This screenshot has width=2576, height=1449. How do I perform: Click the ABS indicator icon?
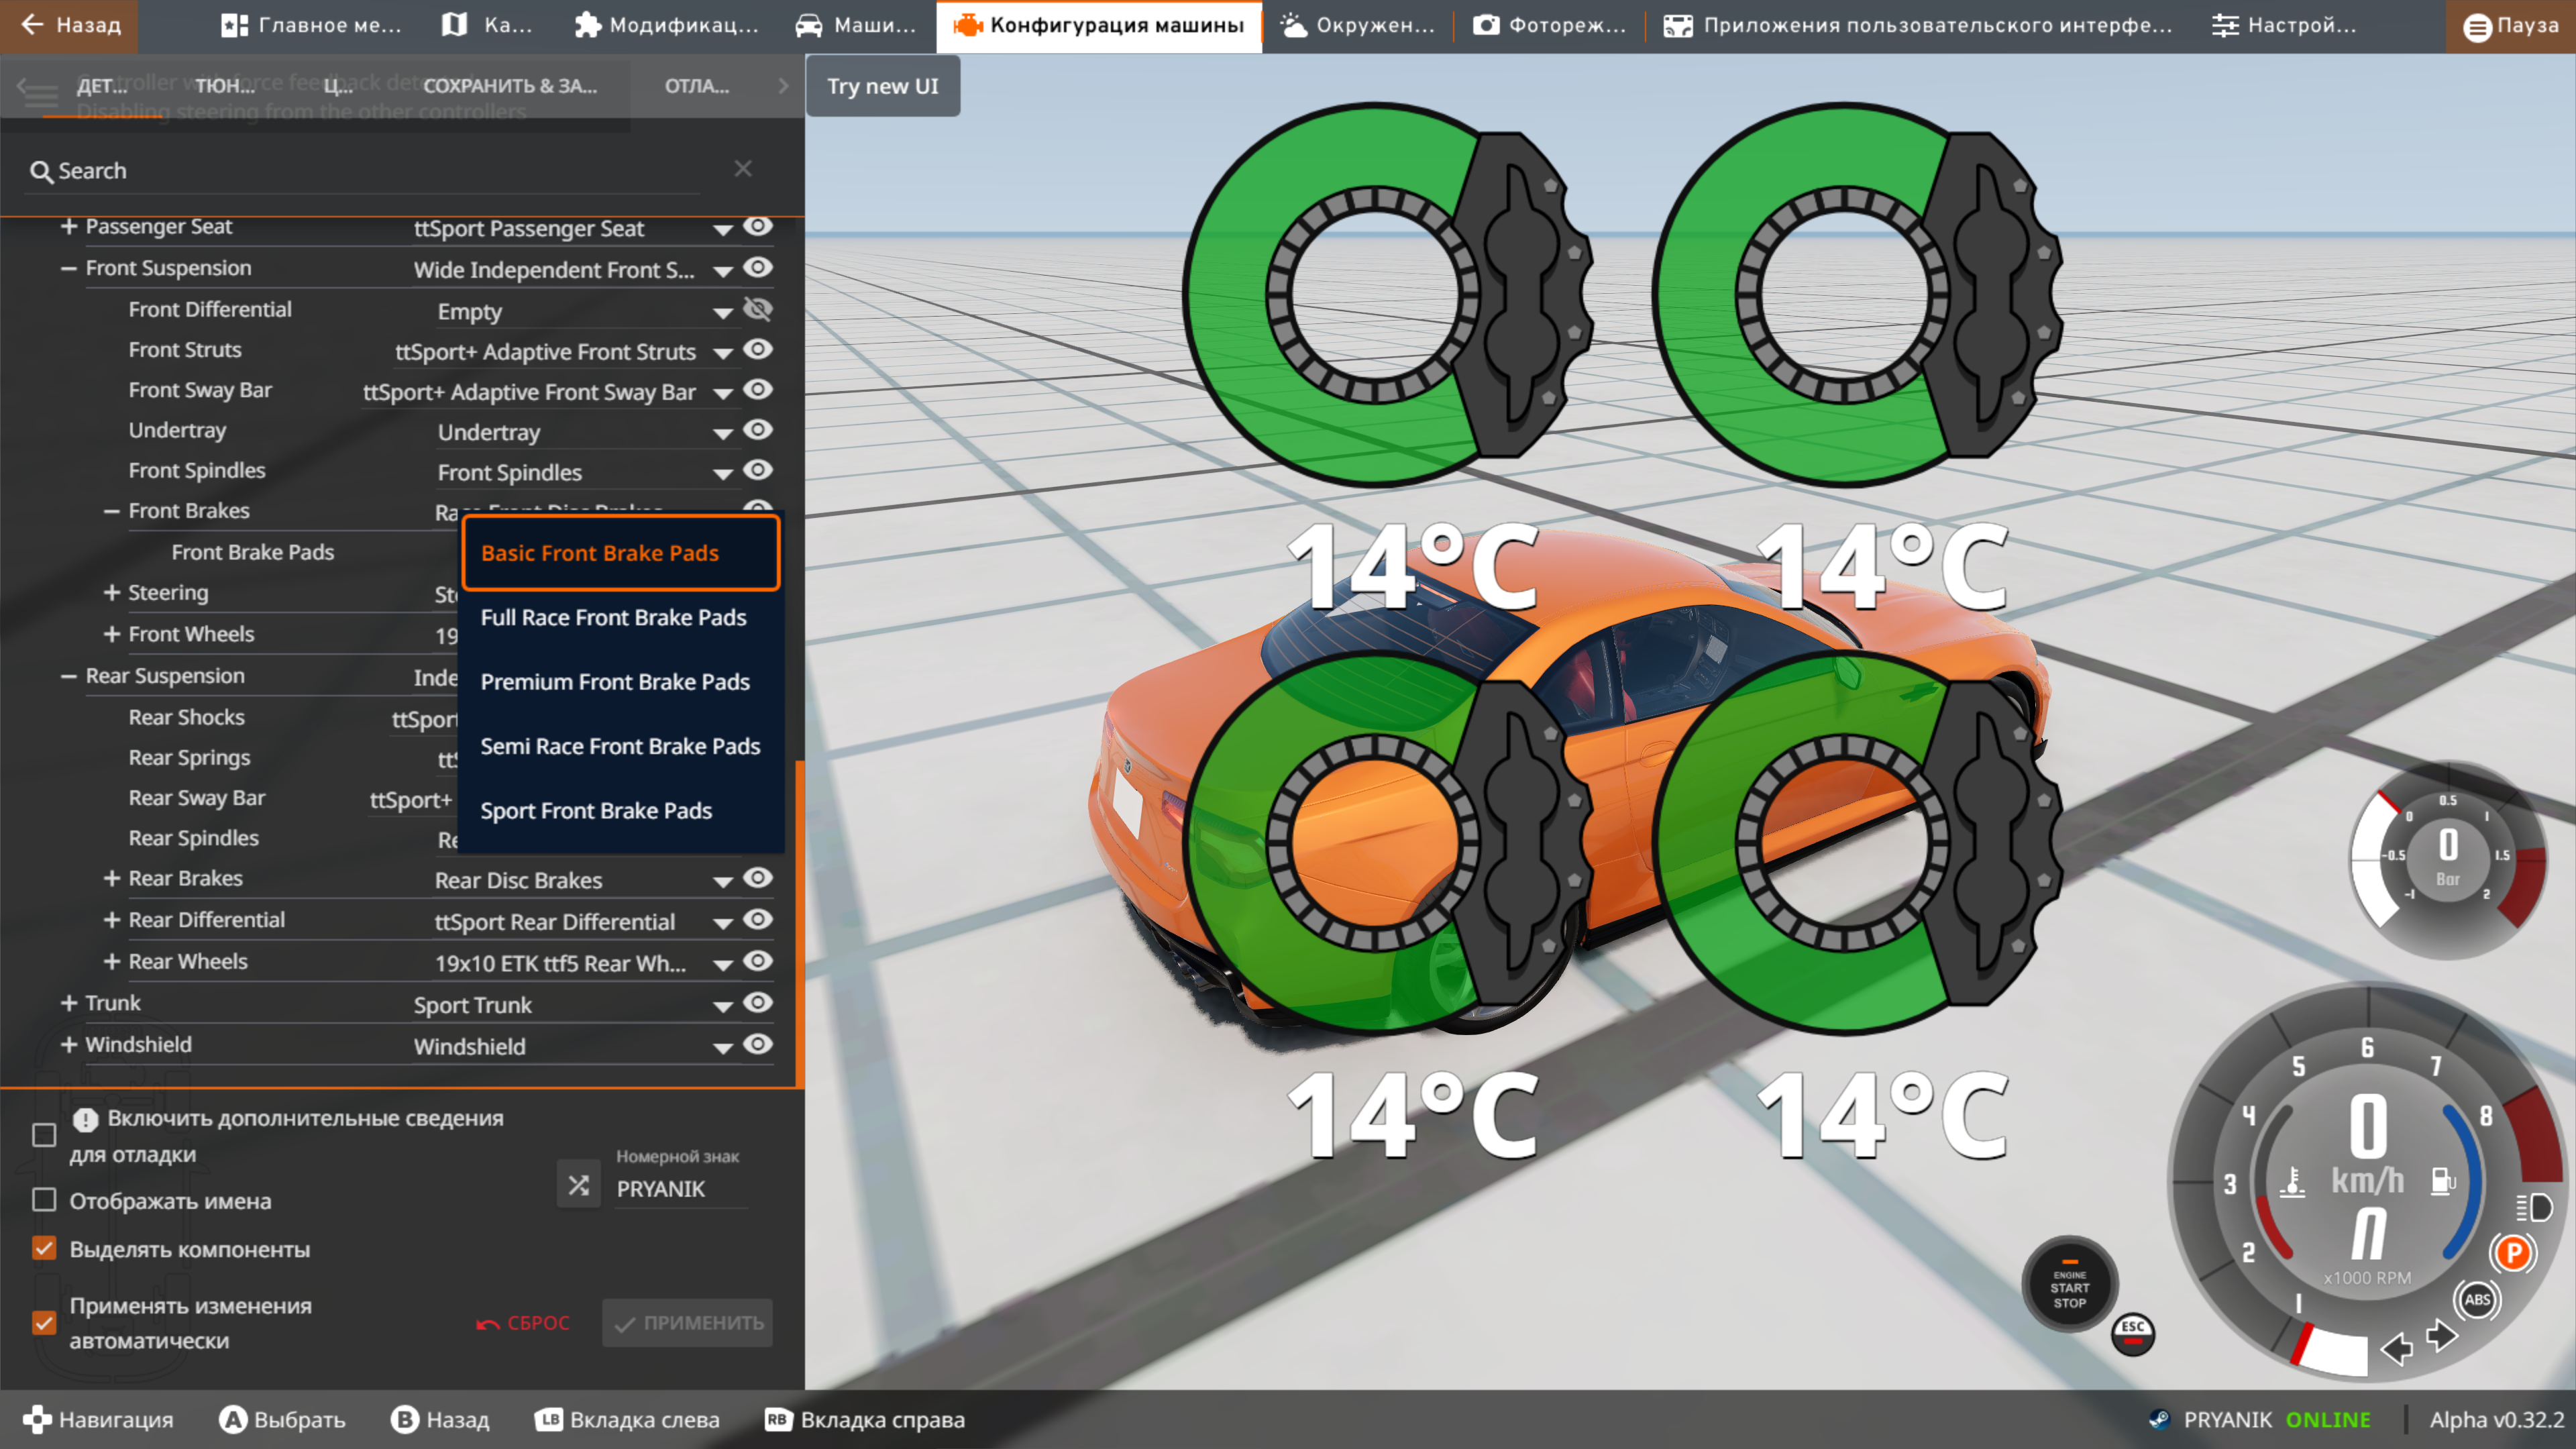coord(2476,1299)
